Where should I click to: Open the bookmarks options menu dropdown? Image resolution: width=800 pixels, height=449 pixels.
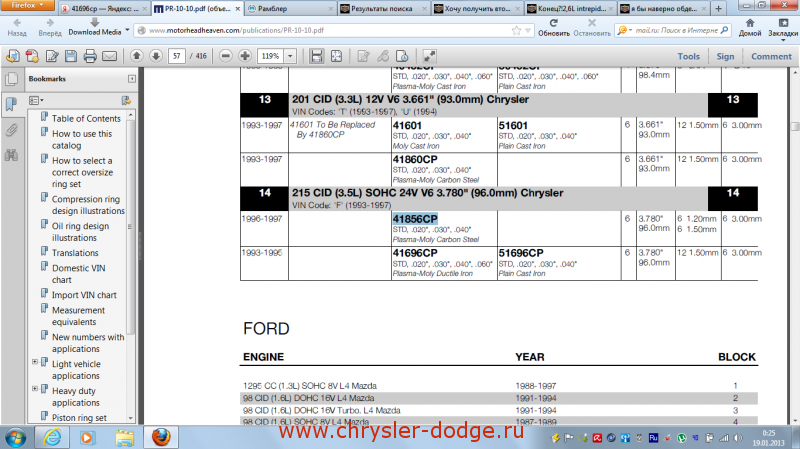tap(36, 101)
